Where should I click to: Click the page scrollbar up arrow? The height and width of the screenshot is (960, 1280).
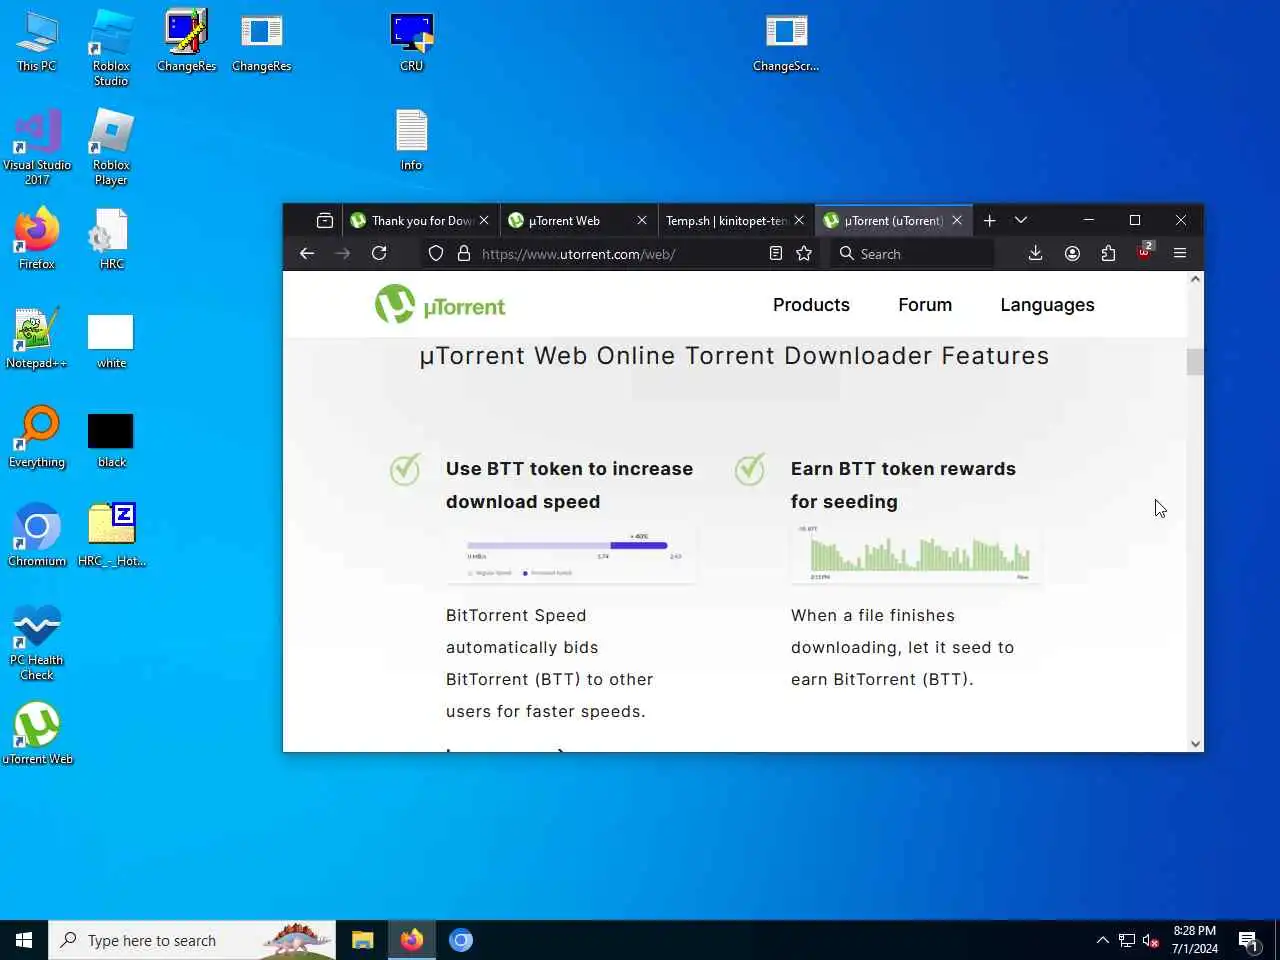[1195, 280]
